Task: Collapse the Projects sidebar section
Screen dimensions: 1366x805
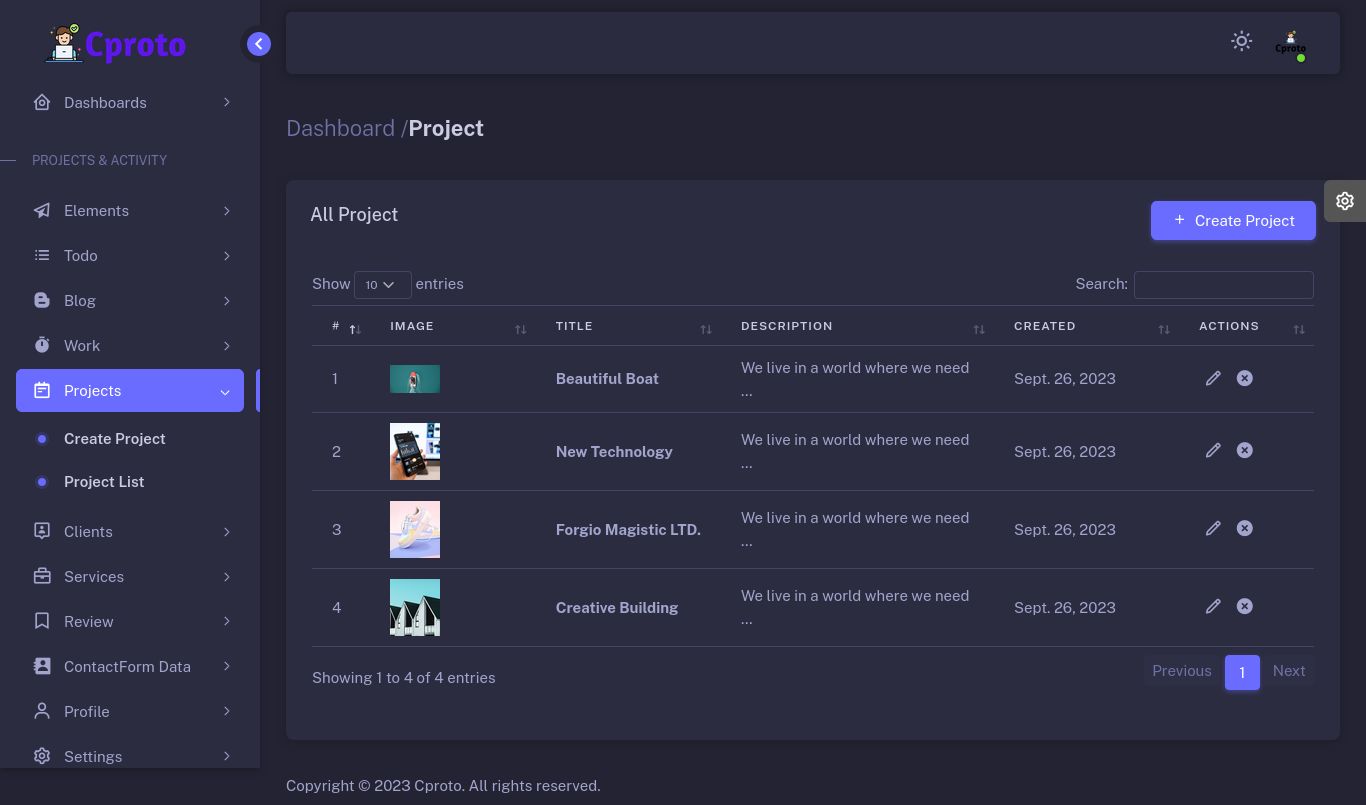Action: click(130, 391)
